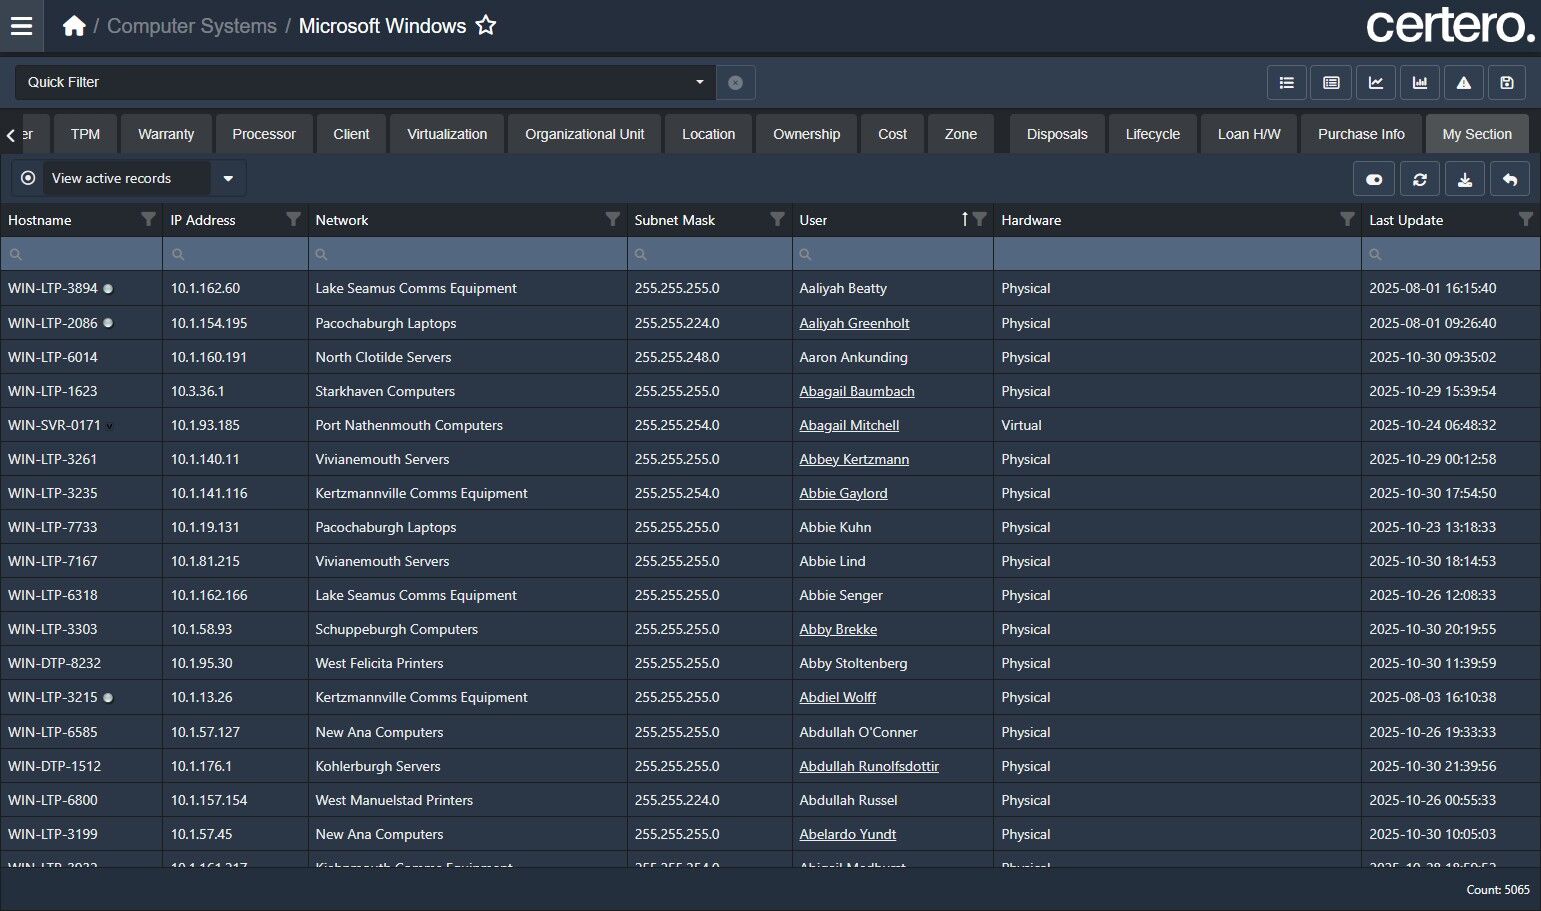Screen dimensions: 1541x911
Task: Open the View active records dropdown arrow
Action: tap(228, 179)
